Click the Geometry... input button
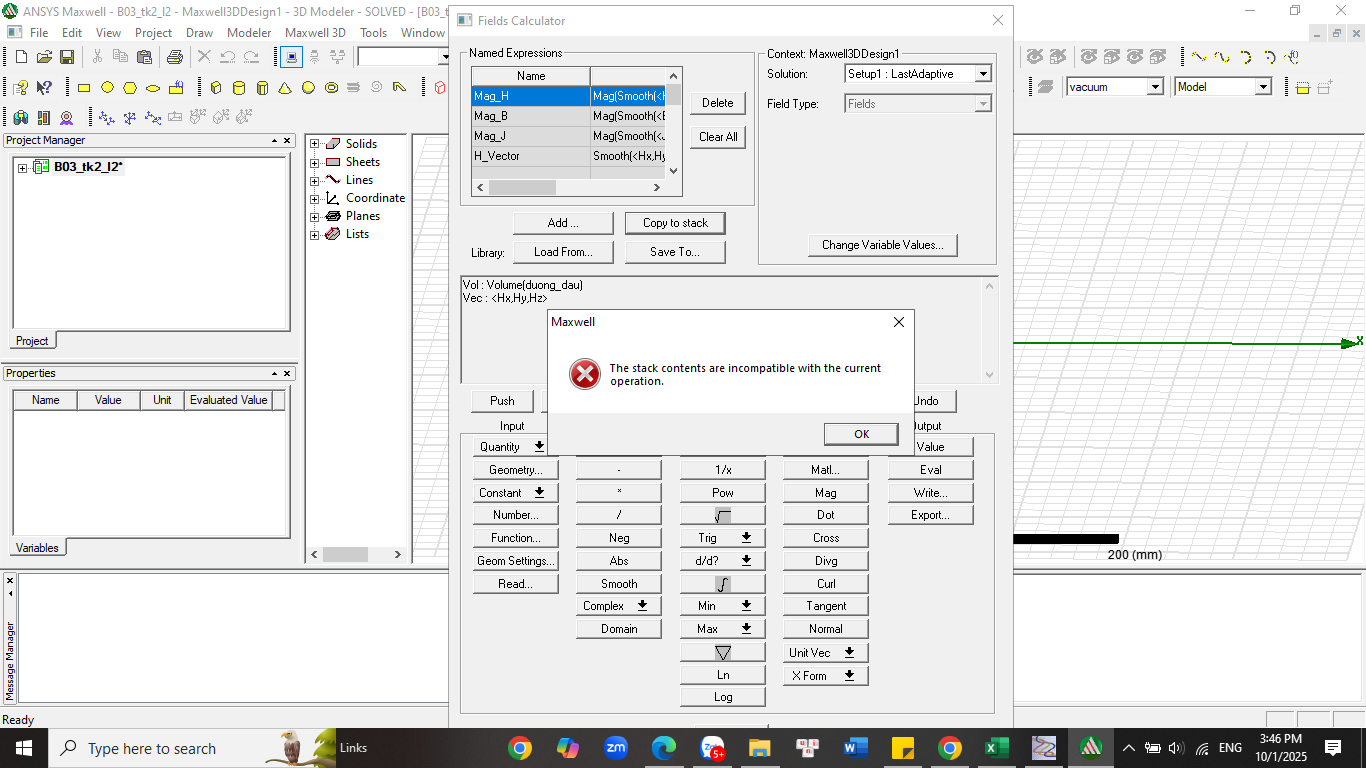This screenshot has height=768, width=1366. 516,470
